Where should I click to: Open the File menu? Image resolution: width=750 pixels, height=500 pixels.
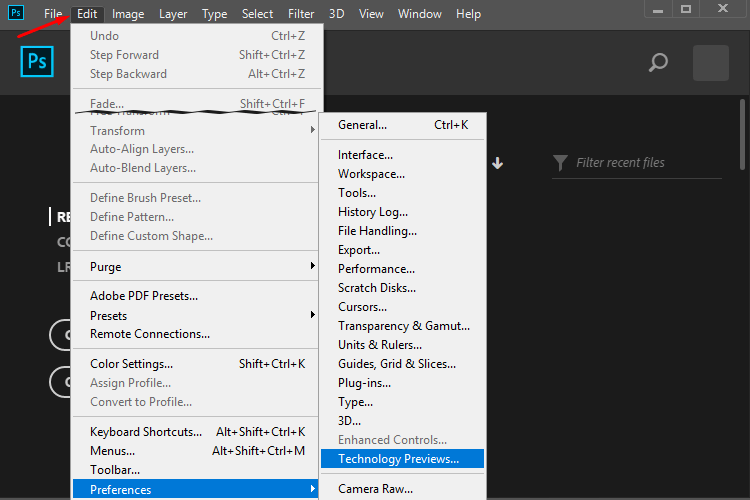click(53, 14)
